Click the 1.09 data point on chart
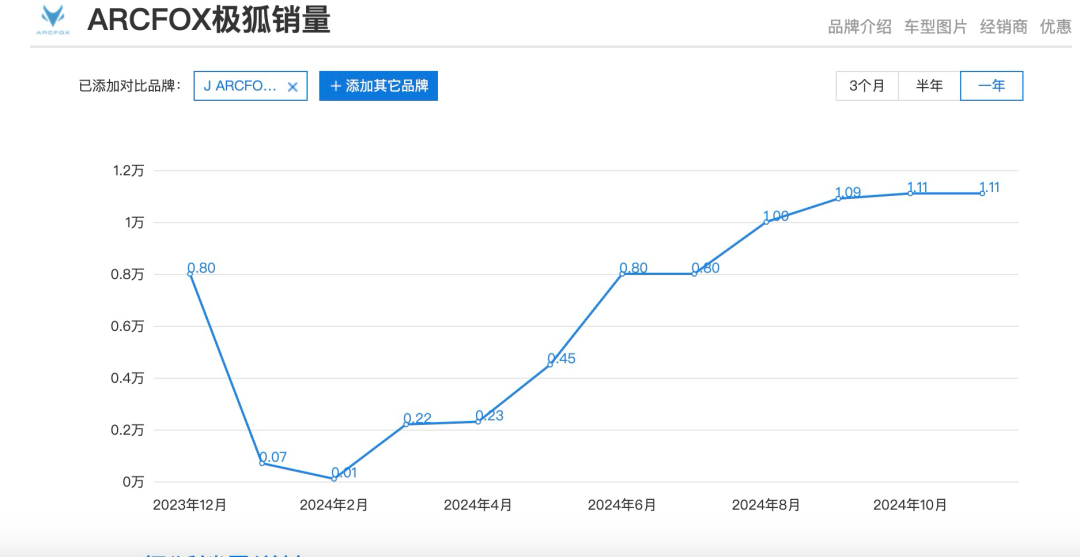The width and height of the screenshot is (1080, 557). tap(838, 198)
